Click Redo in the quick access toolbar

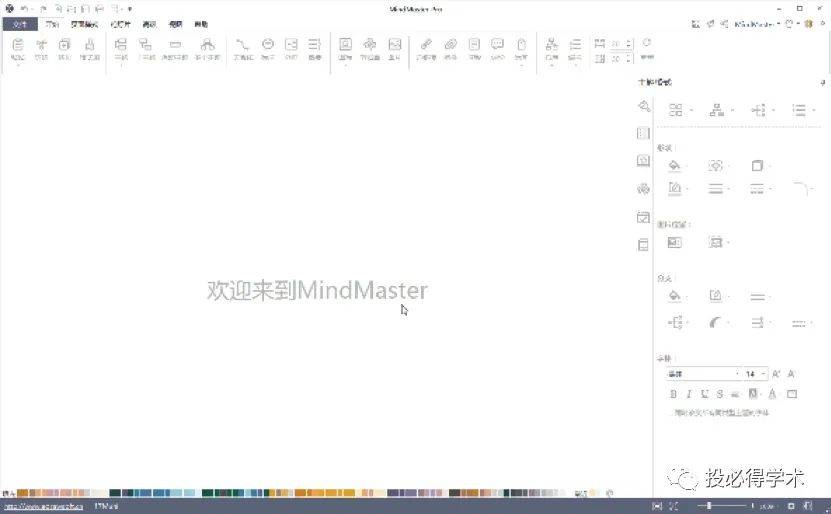click(43, 9)
